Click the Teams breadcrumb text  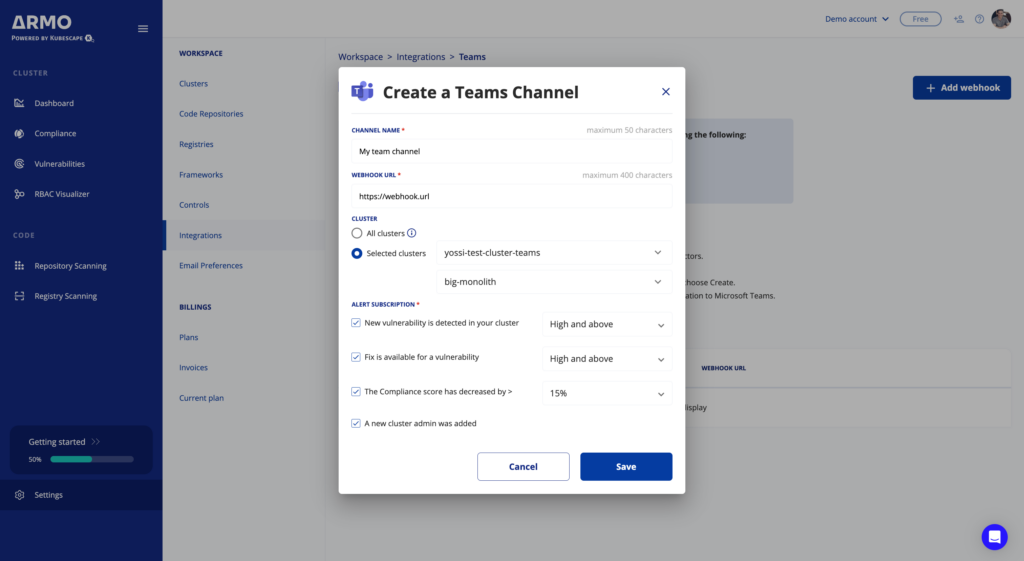coord(472,57)
